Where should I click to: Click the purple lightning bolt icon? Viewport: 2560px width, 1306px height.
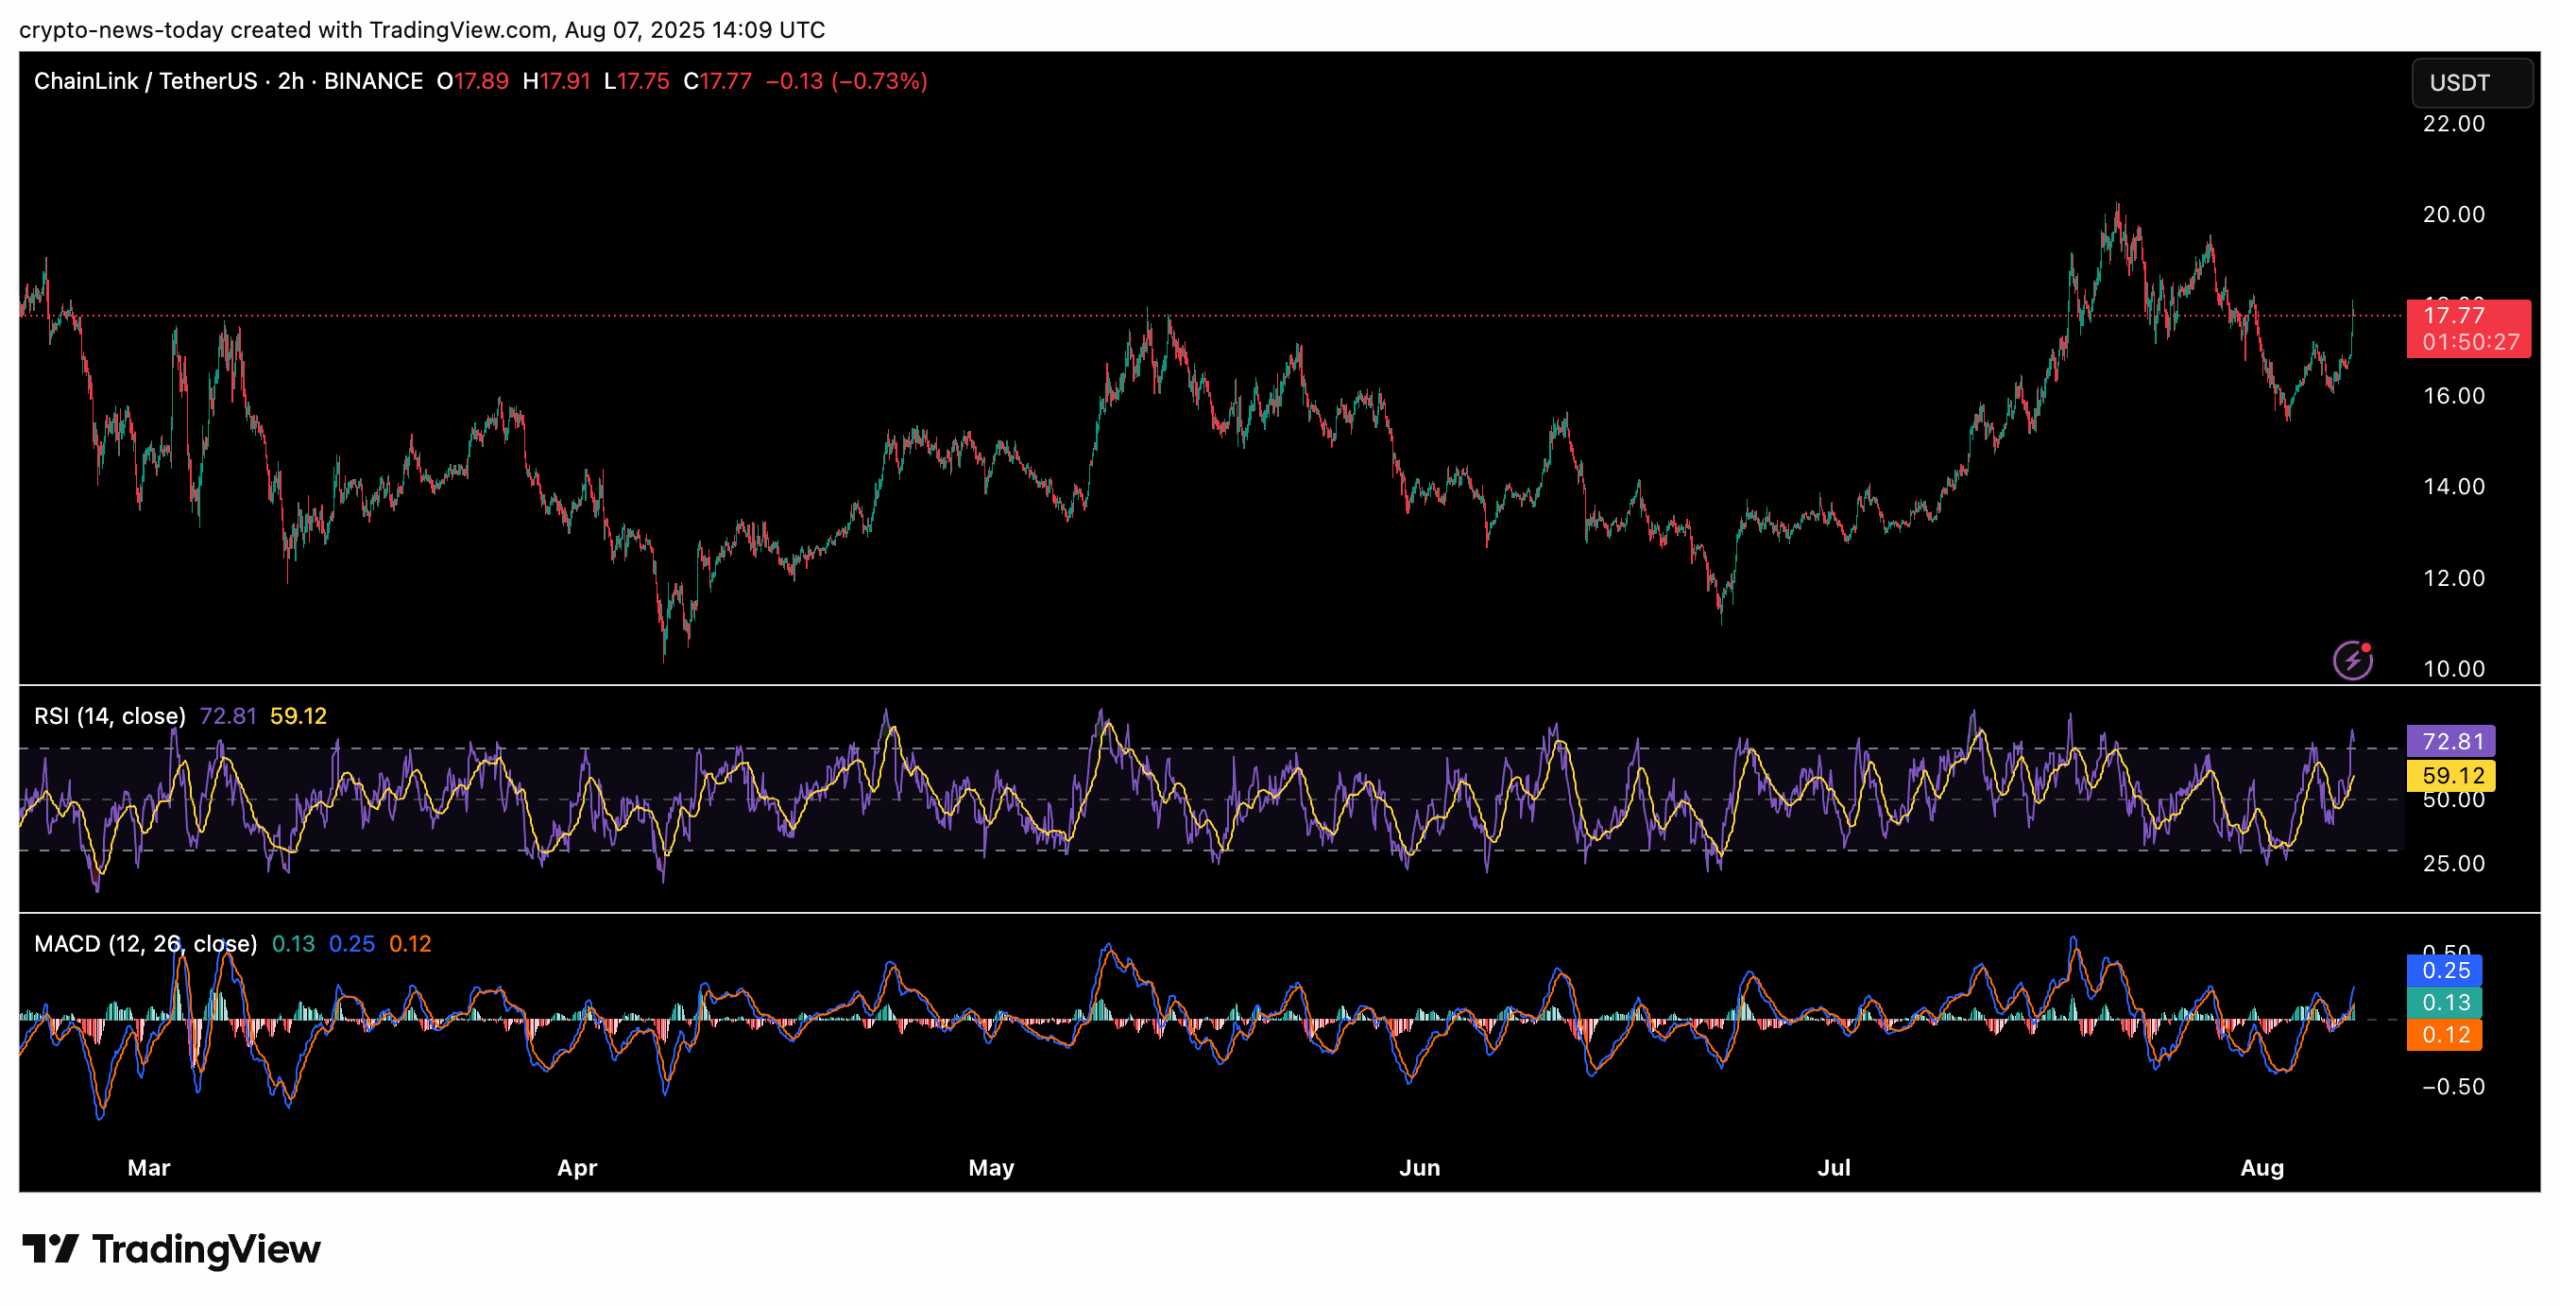point(2352,661)
